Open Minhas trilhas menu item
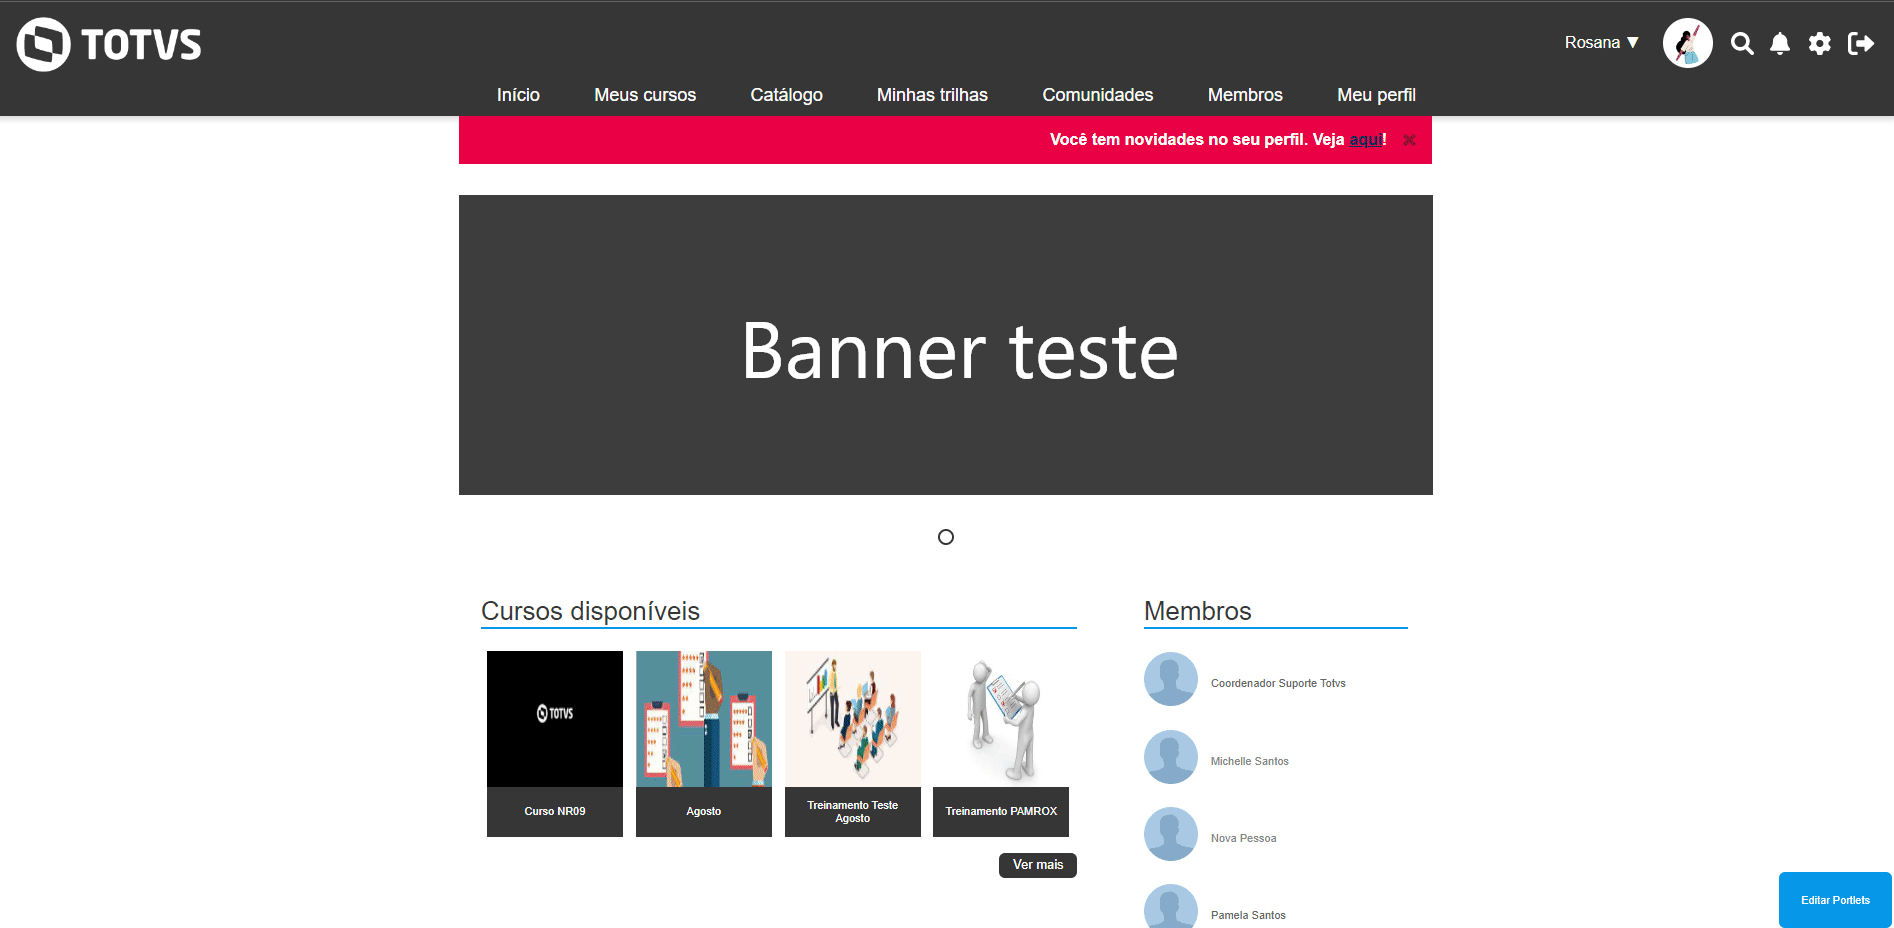The height and width of the screenshot is (928, 1894). pos(932,95)
